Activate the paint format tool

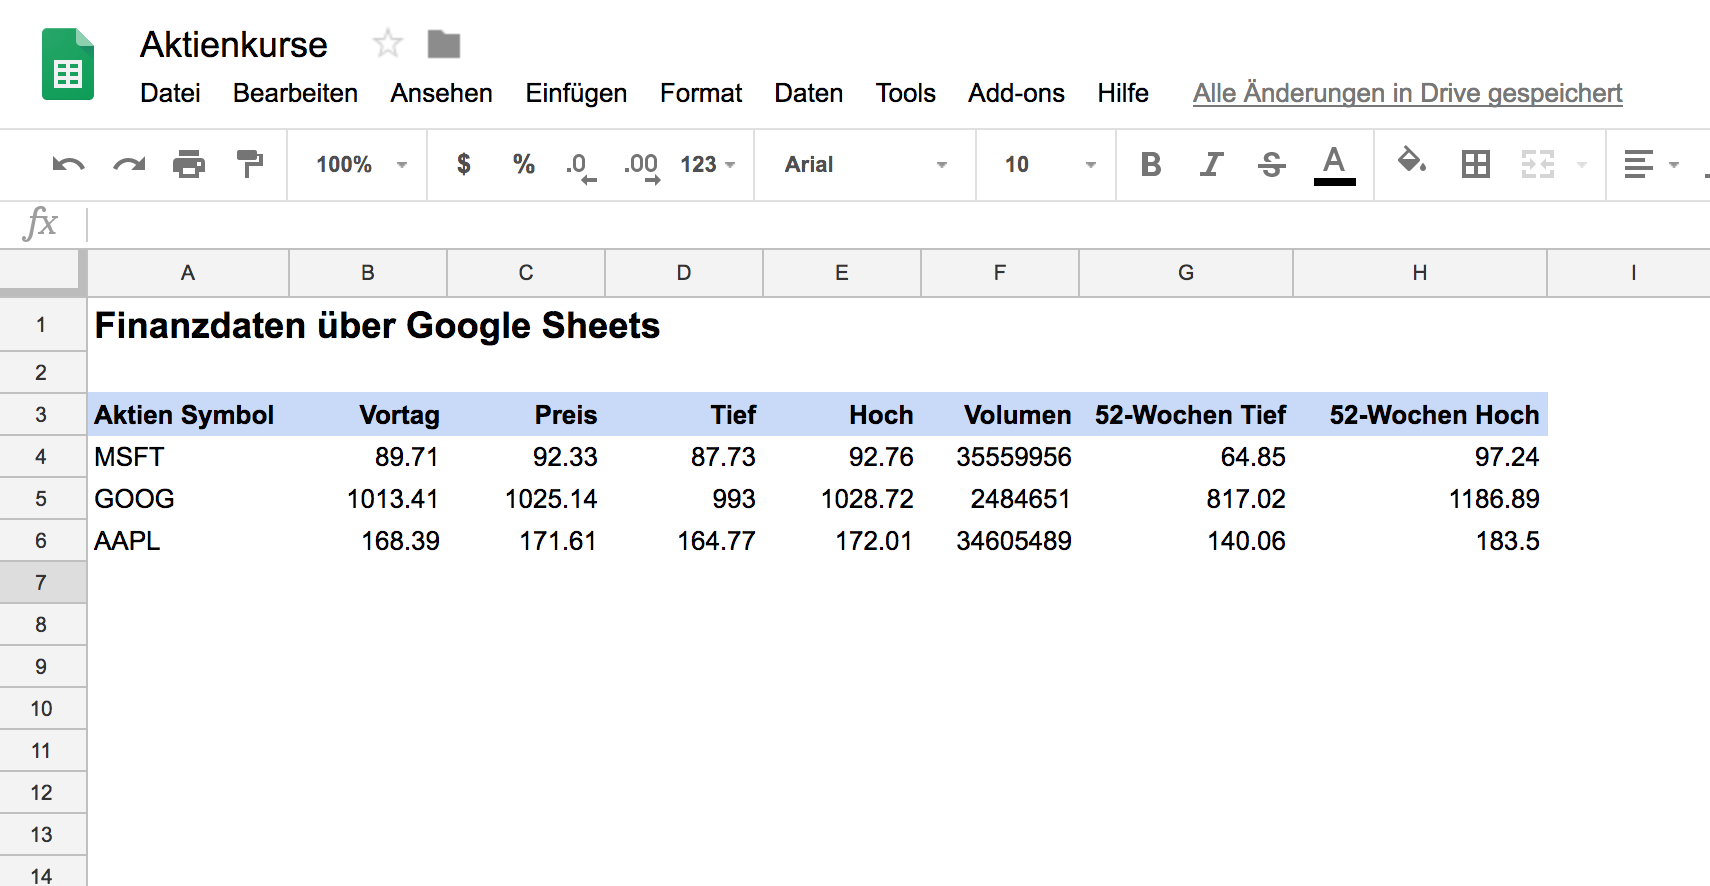coord(249,164)
